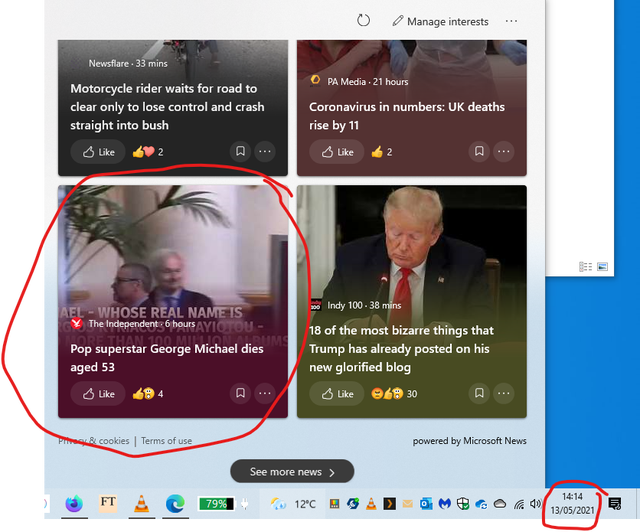The image size is (640, 532).
Task: Open more options on Motorcycle rider card
Action: click(264, 151)
